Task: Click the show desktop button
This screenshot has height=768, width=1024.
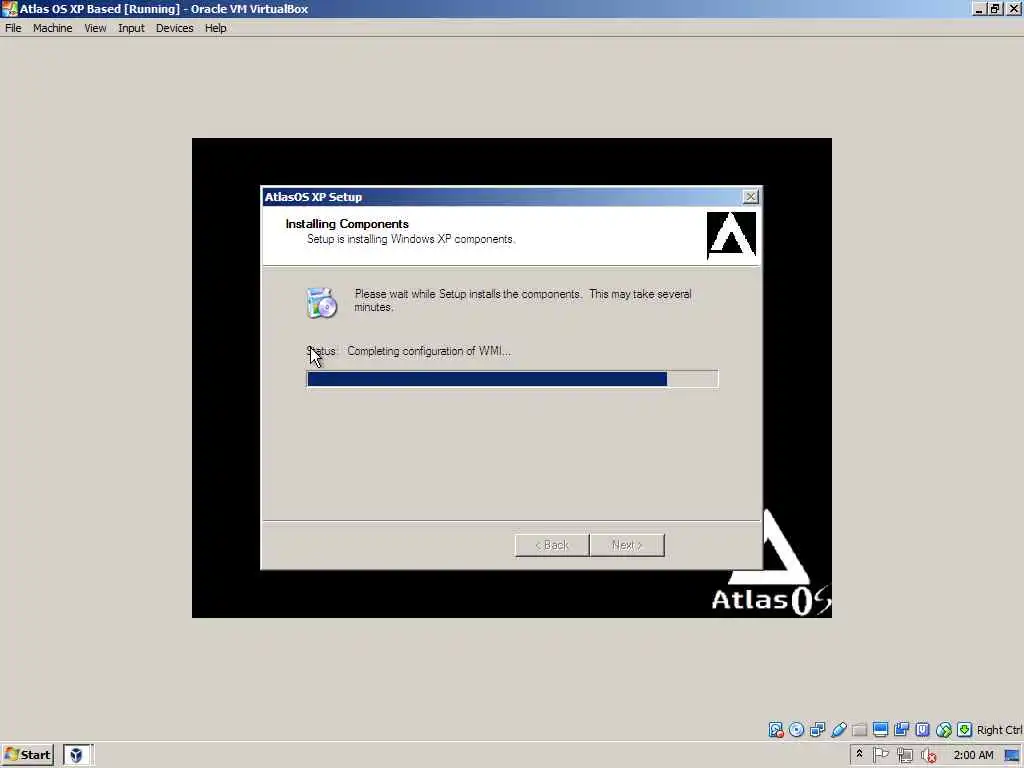Action: pos(1012,756)
